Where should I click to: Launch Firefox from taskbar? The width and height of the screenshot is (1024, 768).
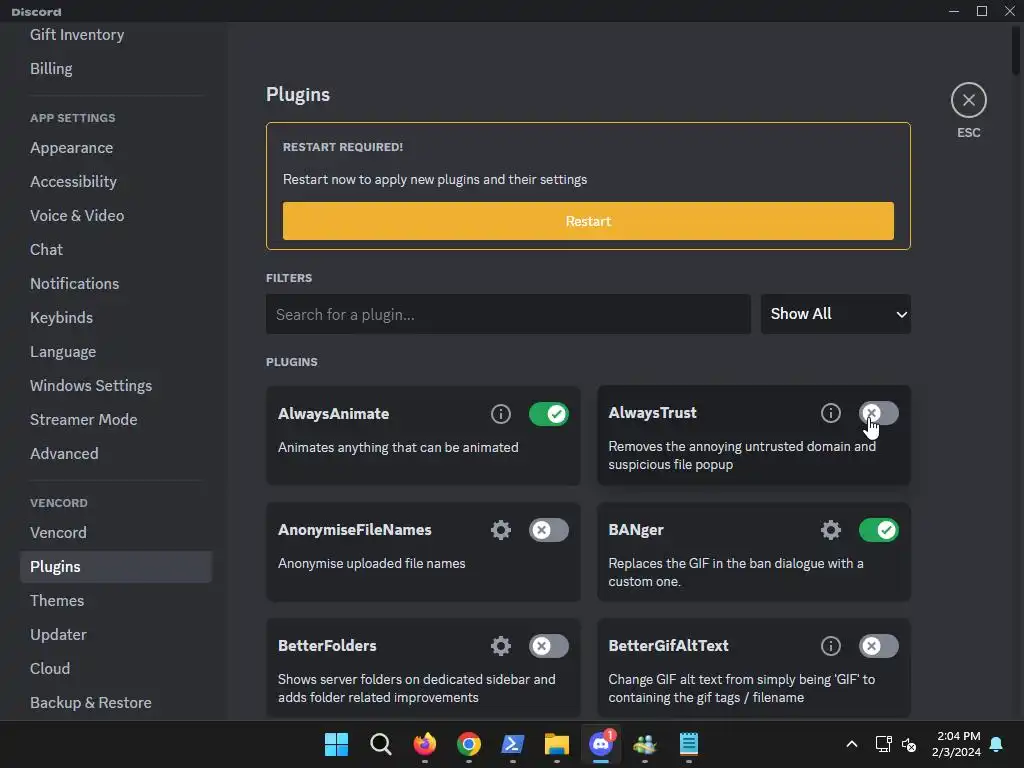[x=424, y=744]
